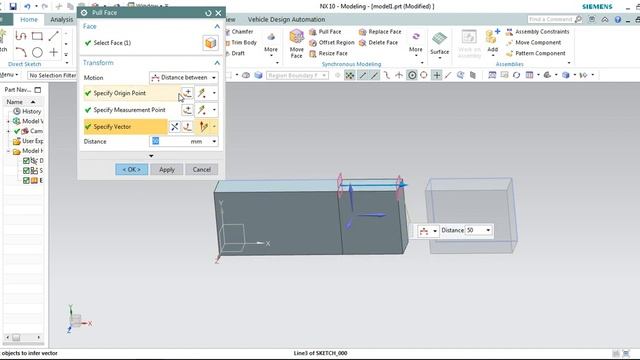The height and width of the screenshot is (360, 640).
Task: Click the Find a Command search icon
Action: (x=578, y=19)
